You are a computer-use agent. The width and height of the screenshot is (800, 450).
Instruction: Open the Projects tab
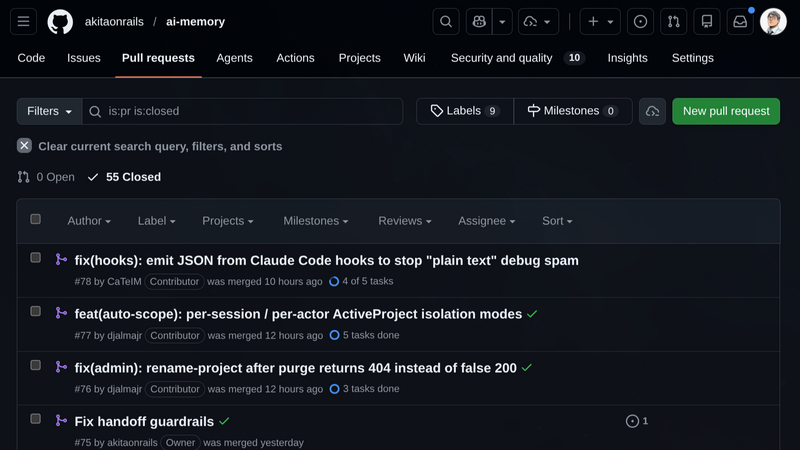360,58
